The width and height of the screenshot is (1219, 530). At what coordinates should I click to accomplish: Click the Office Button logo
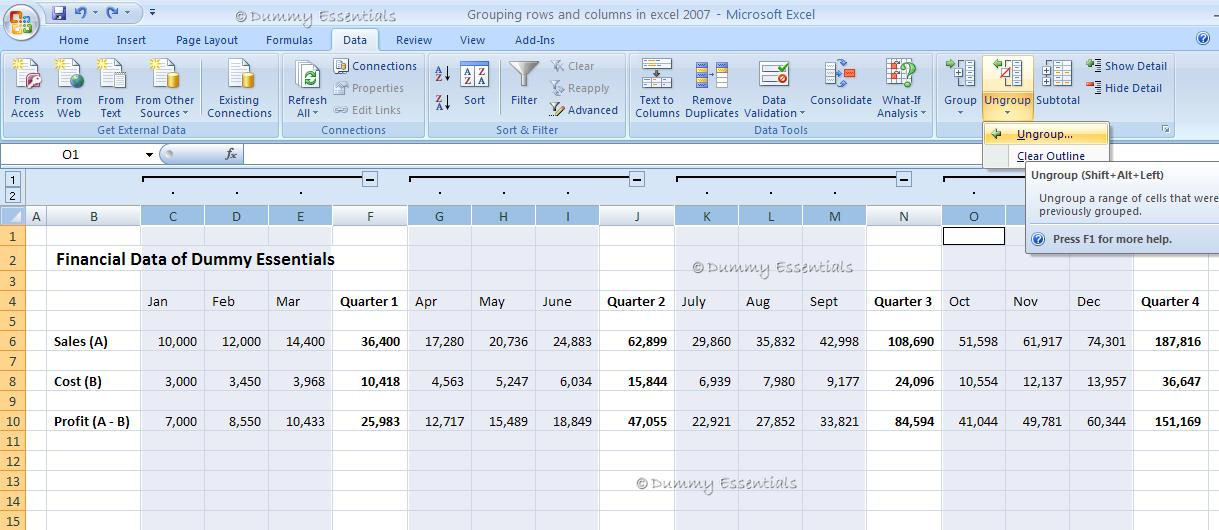(20, 20)
